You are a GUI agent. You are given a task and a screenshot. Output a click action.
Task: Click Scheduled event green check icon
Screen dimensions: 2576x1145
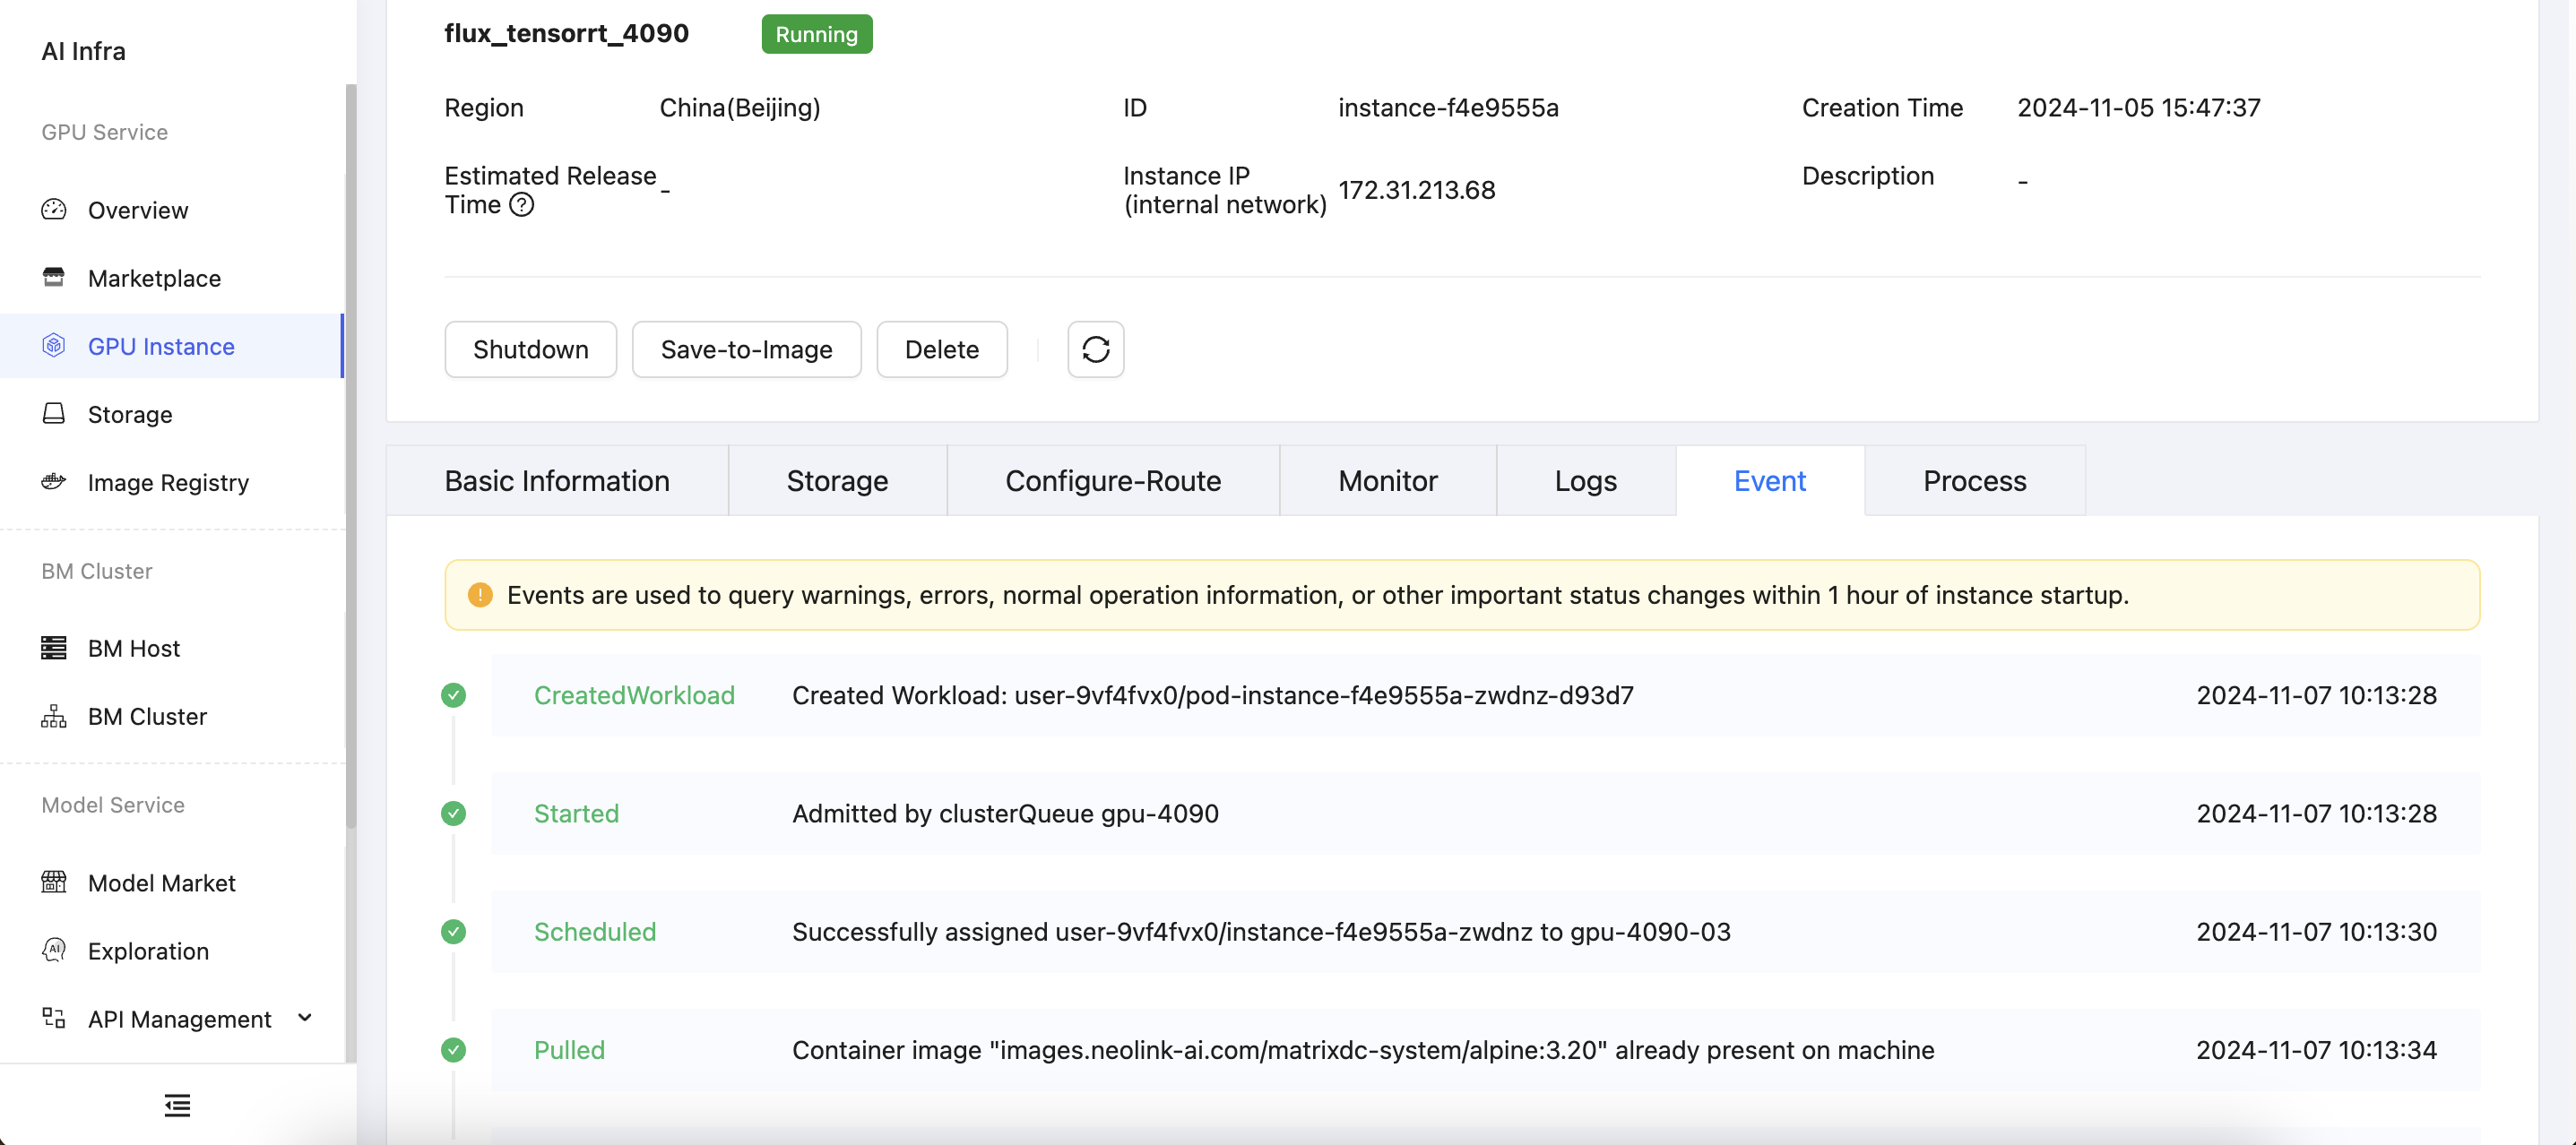[x=453, y=931]
